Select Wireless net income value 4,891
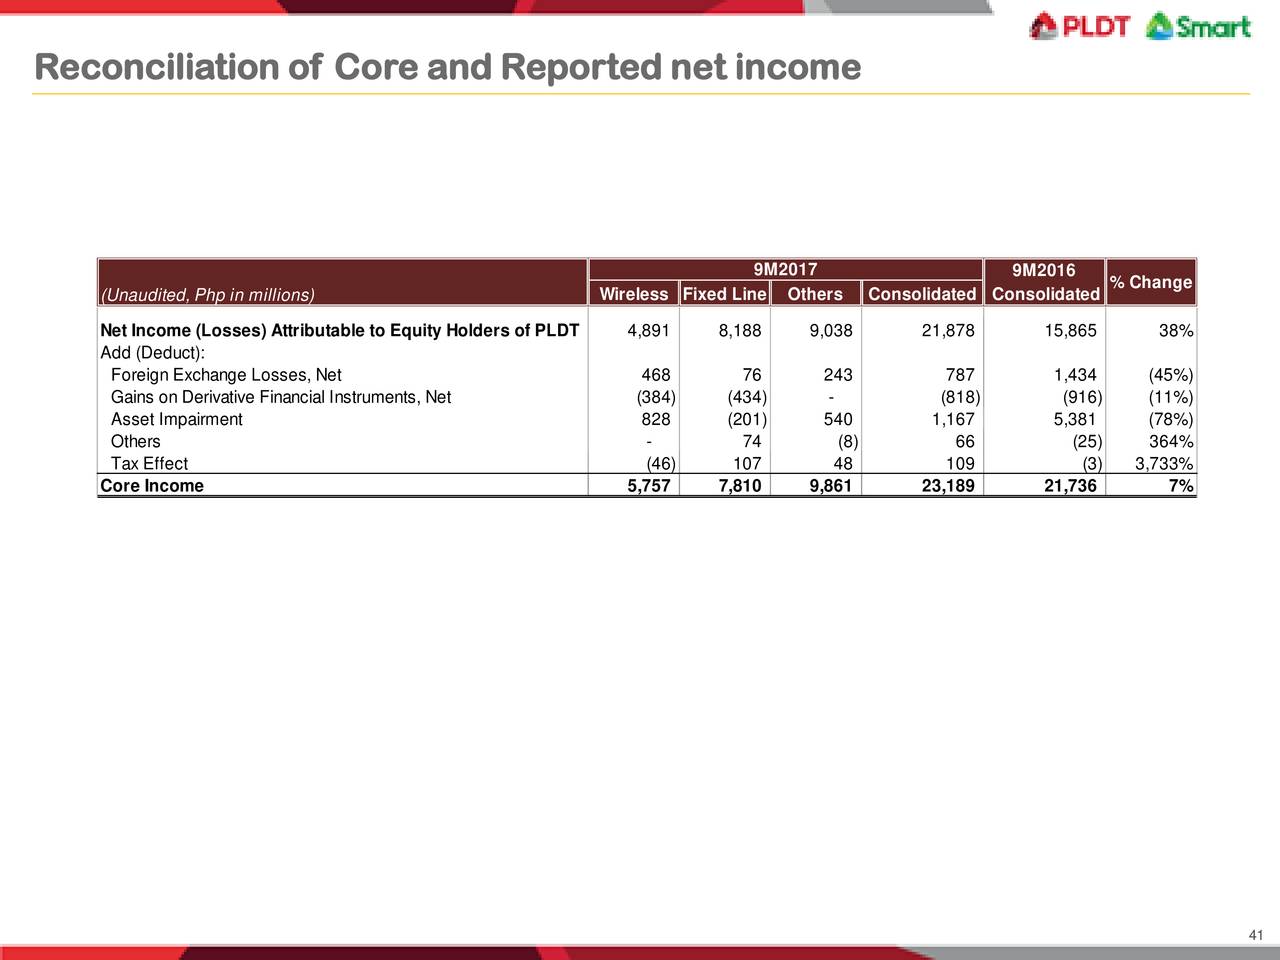 tap(648, 331)
